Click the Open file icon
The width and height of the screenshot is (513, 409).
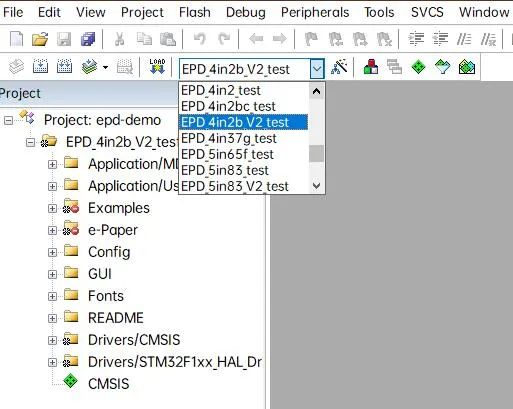[40, 39]
